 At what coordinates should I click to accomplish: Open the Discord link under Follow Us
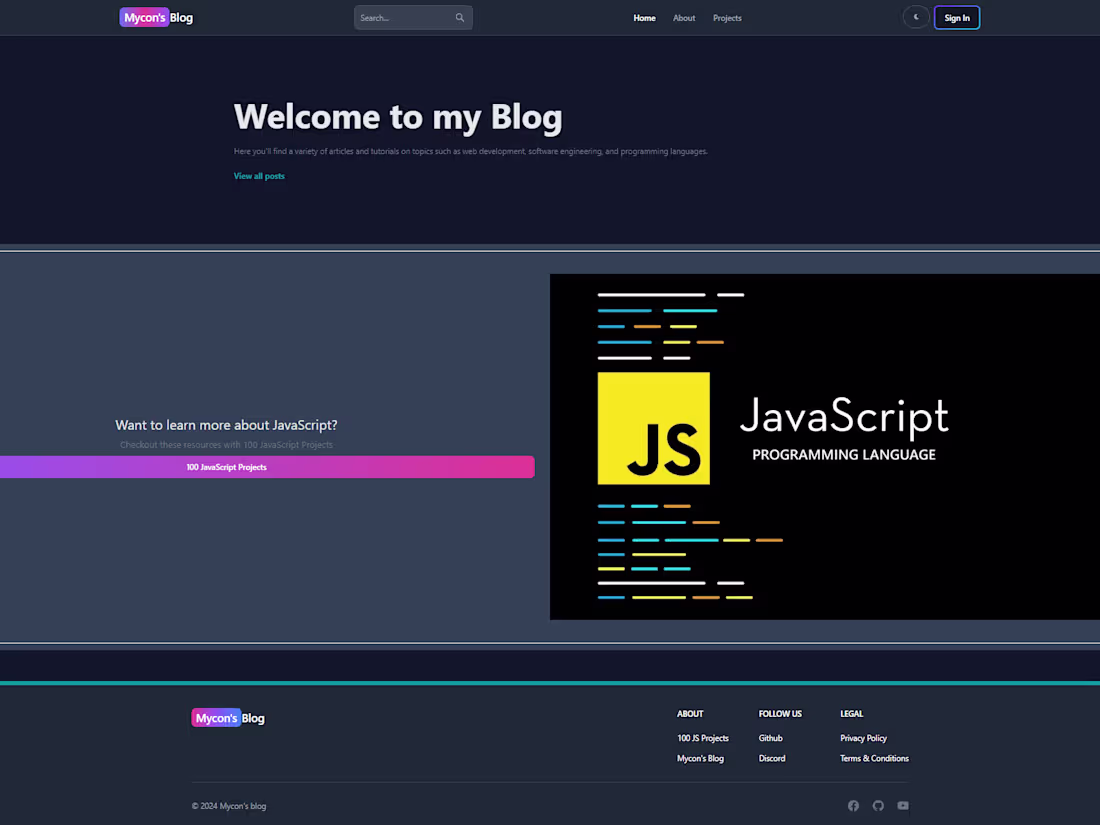(772, 758)
